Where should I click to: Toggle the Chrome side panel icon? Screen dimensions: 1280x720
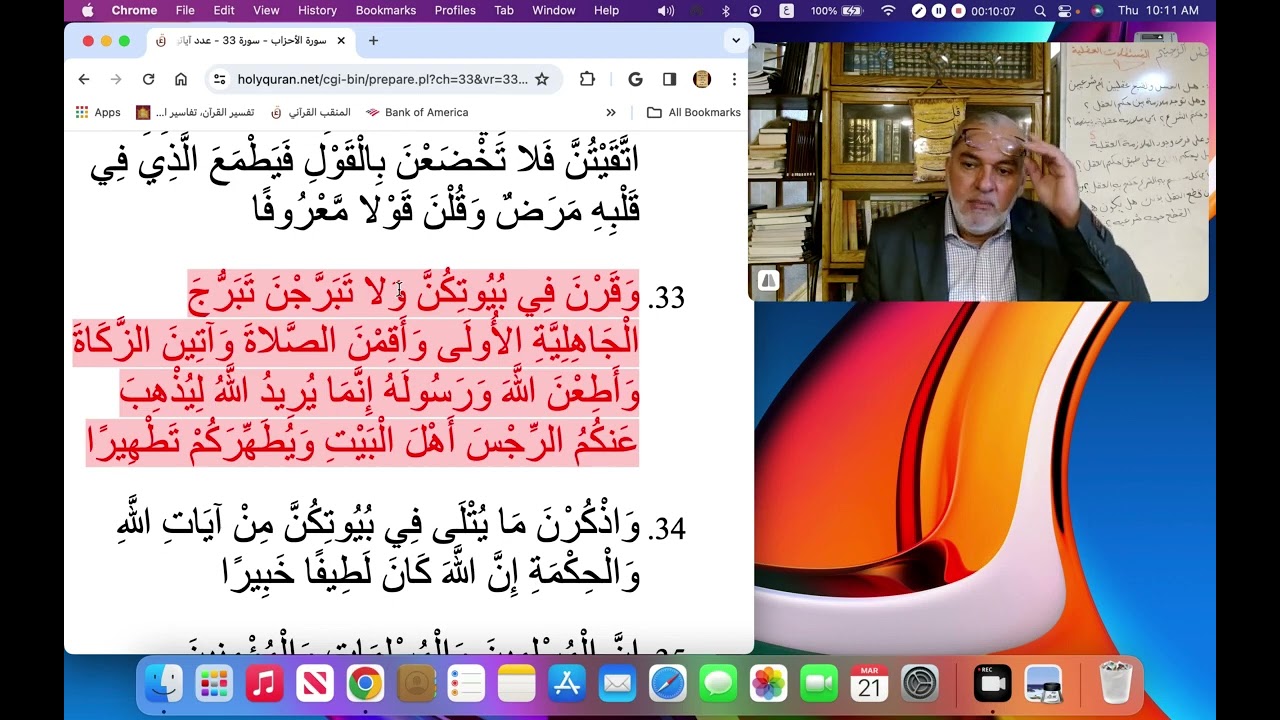[669, 79]
